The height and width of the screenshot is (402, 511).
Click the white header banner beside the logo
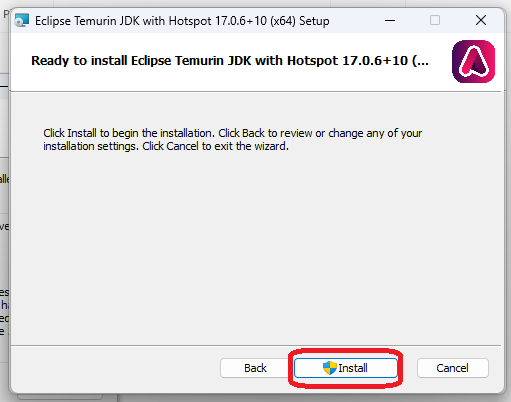coord(230,78)
